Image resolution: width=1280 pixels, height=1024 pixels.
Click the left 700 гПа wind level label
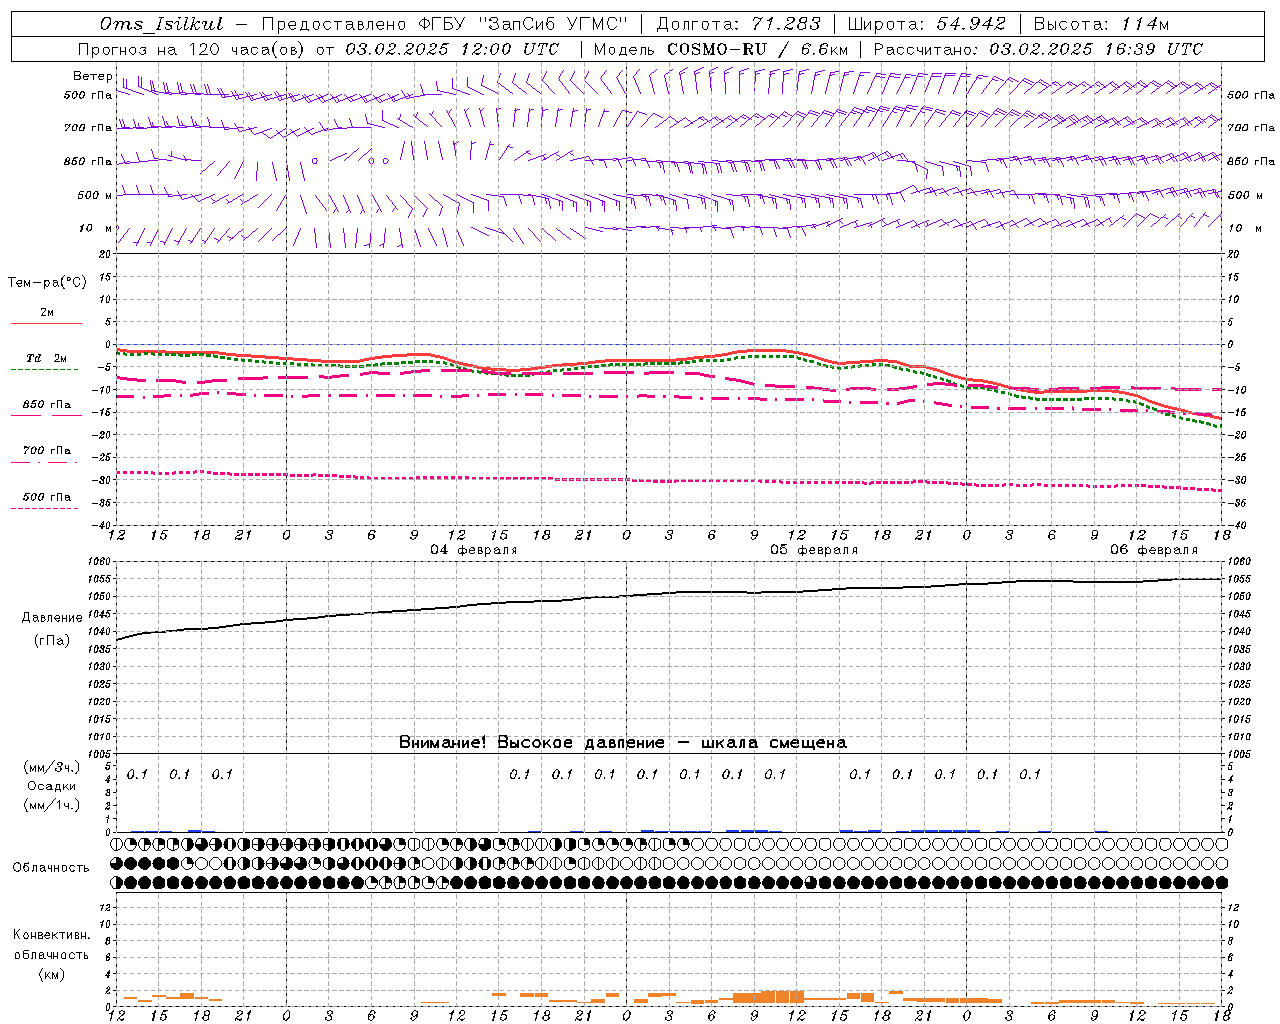point(88,128)
